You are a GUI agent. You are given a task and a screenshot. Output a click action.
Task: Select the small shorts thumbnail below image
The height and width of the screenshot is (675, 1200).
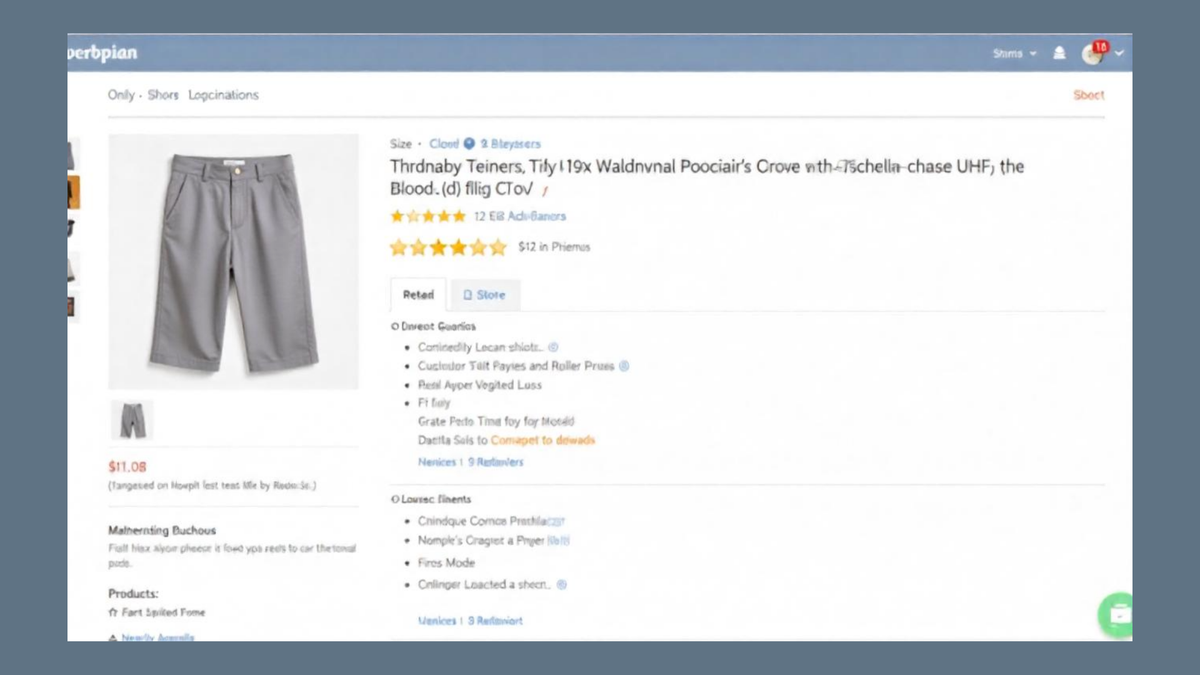(x=132, y=420)
